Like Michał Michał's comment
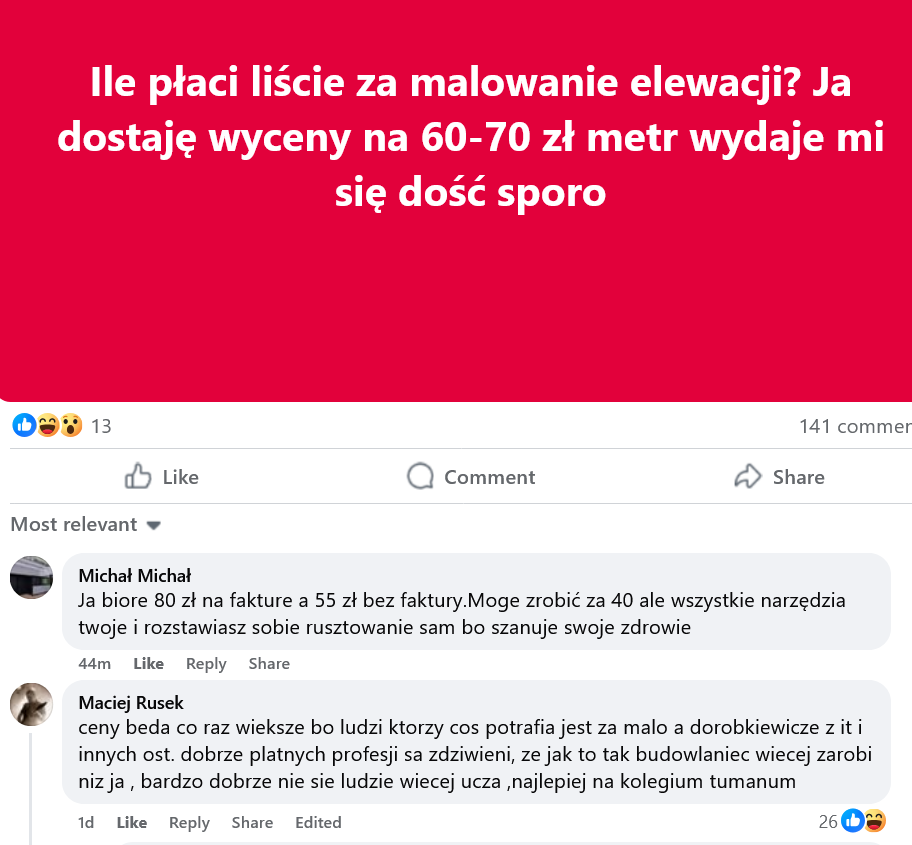 pyautogui.click(x=148, y=664)
